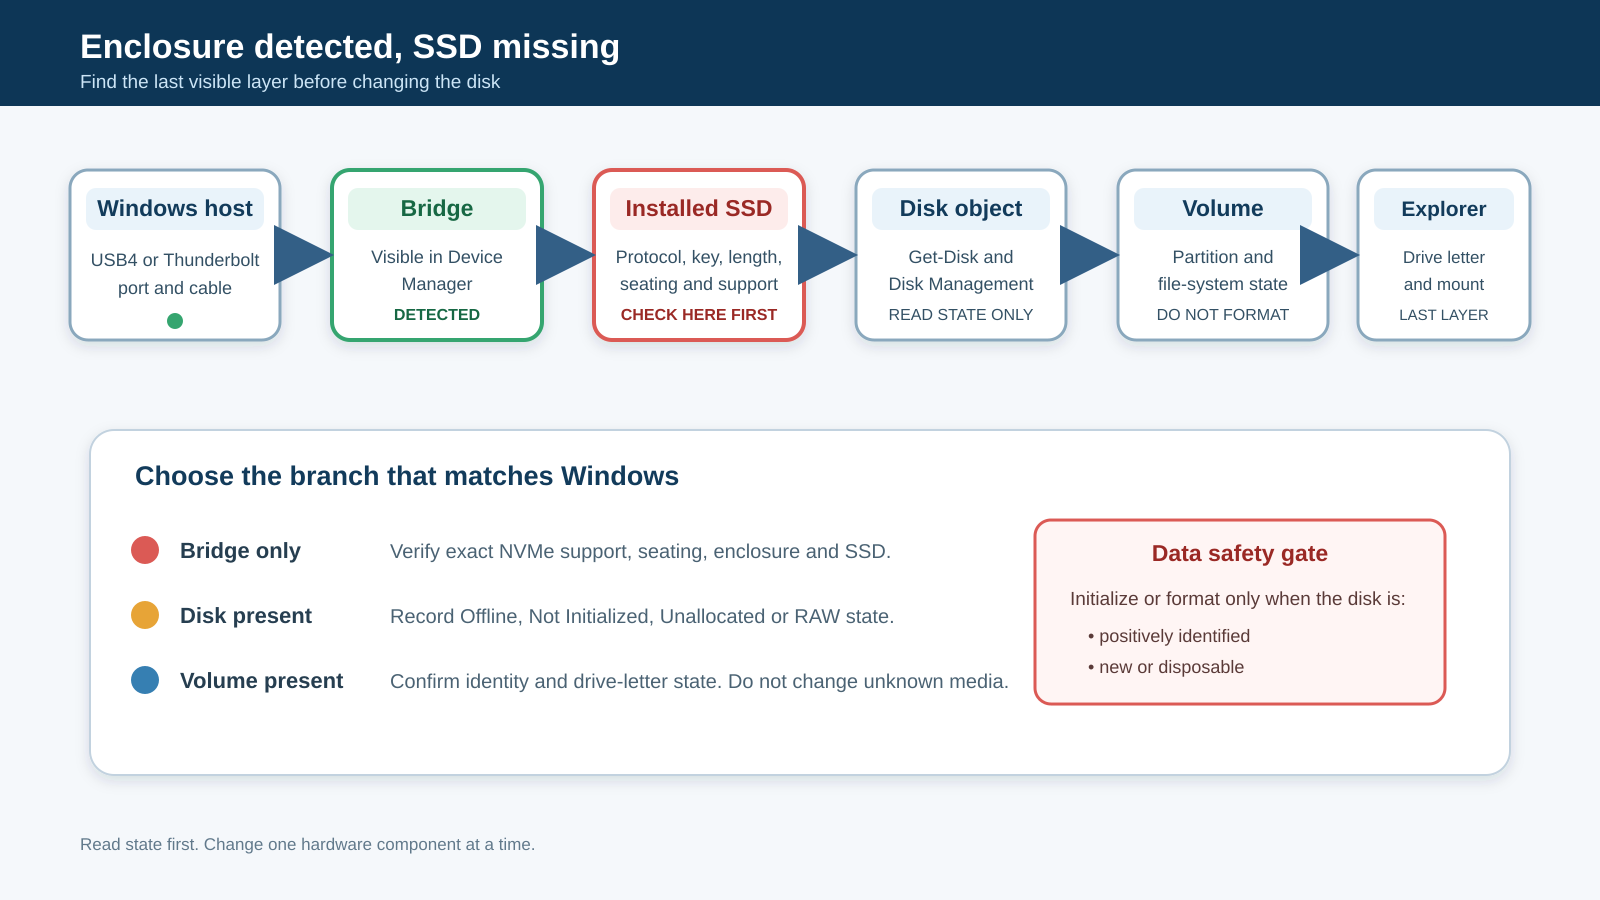
Task: Select the red Bridge only bullet
Action: tap(145, 550)
